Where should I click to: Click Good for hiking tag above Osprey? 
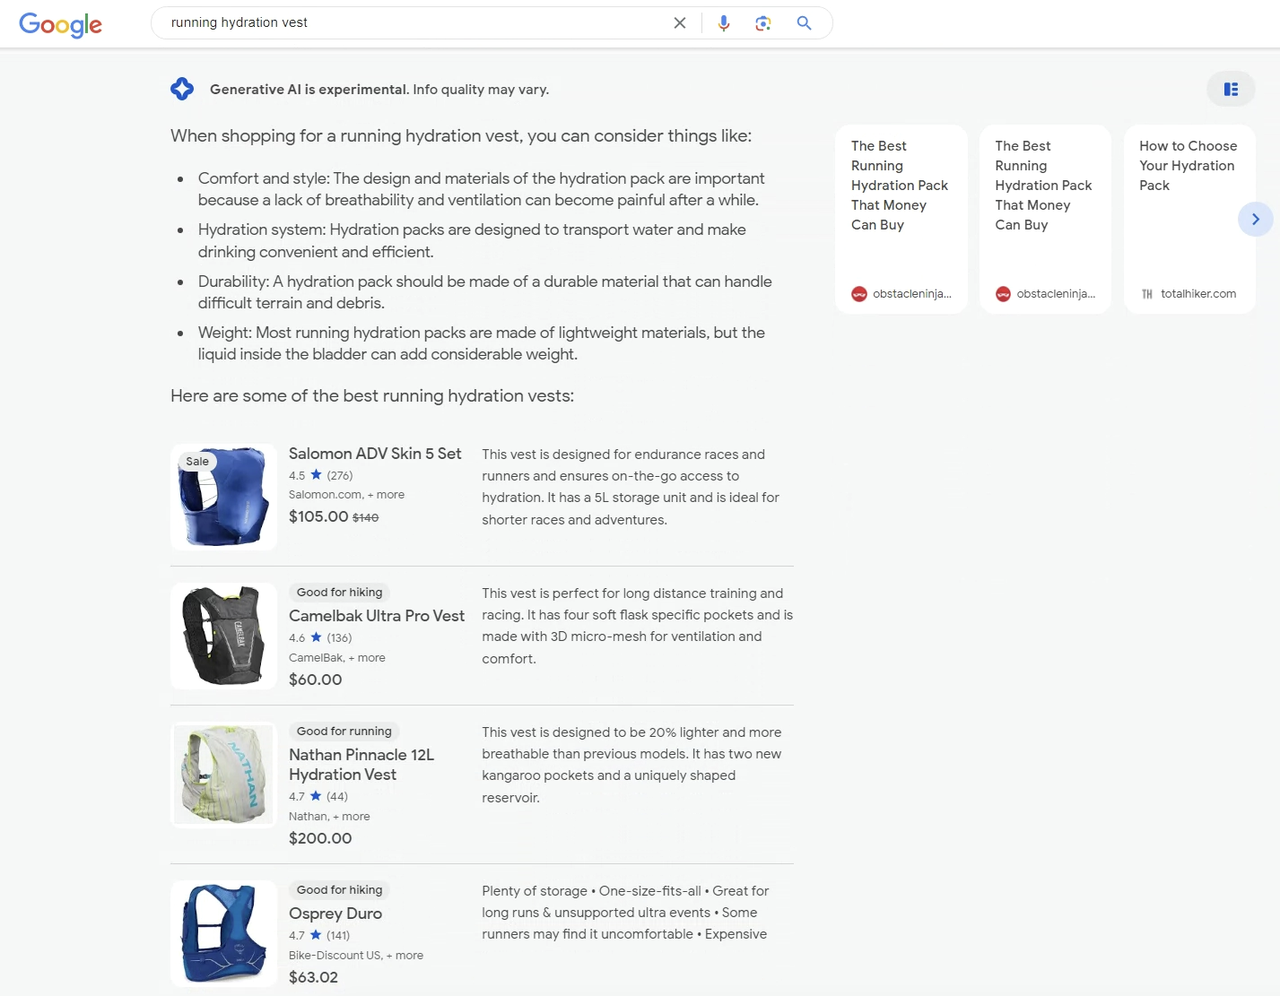[x=339, y=889]
